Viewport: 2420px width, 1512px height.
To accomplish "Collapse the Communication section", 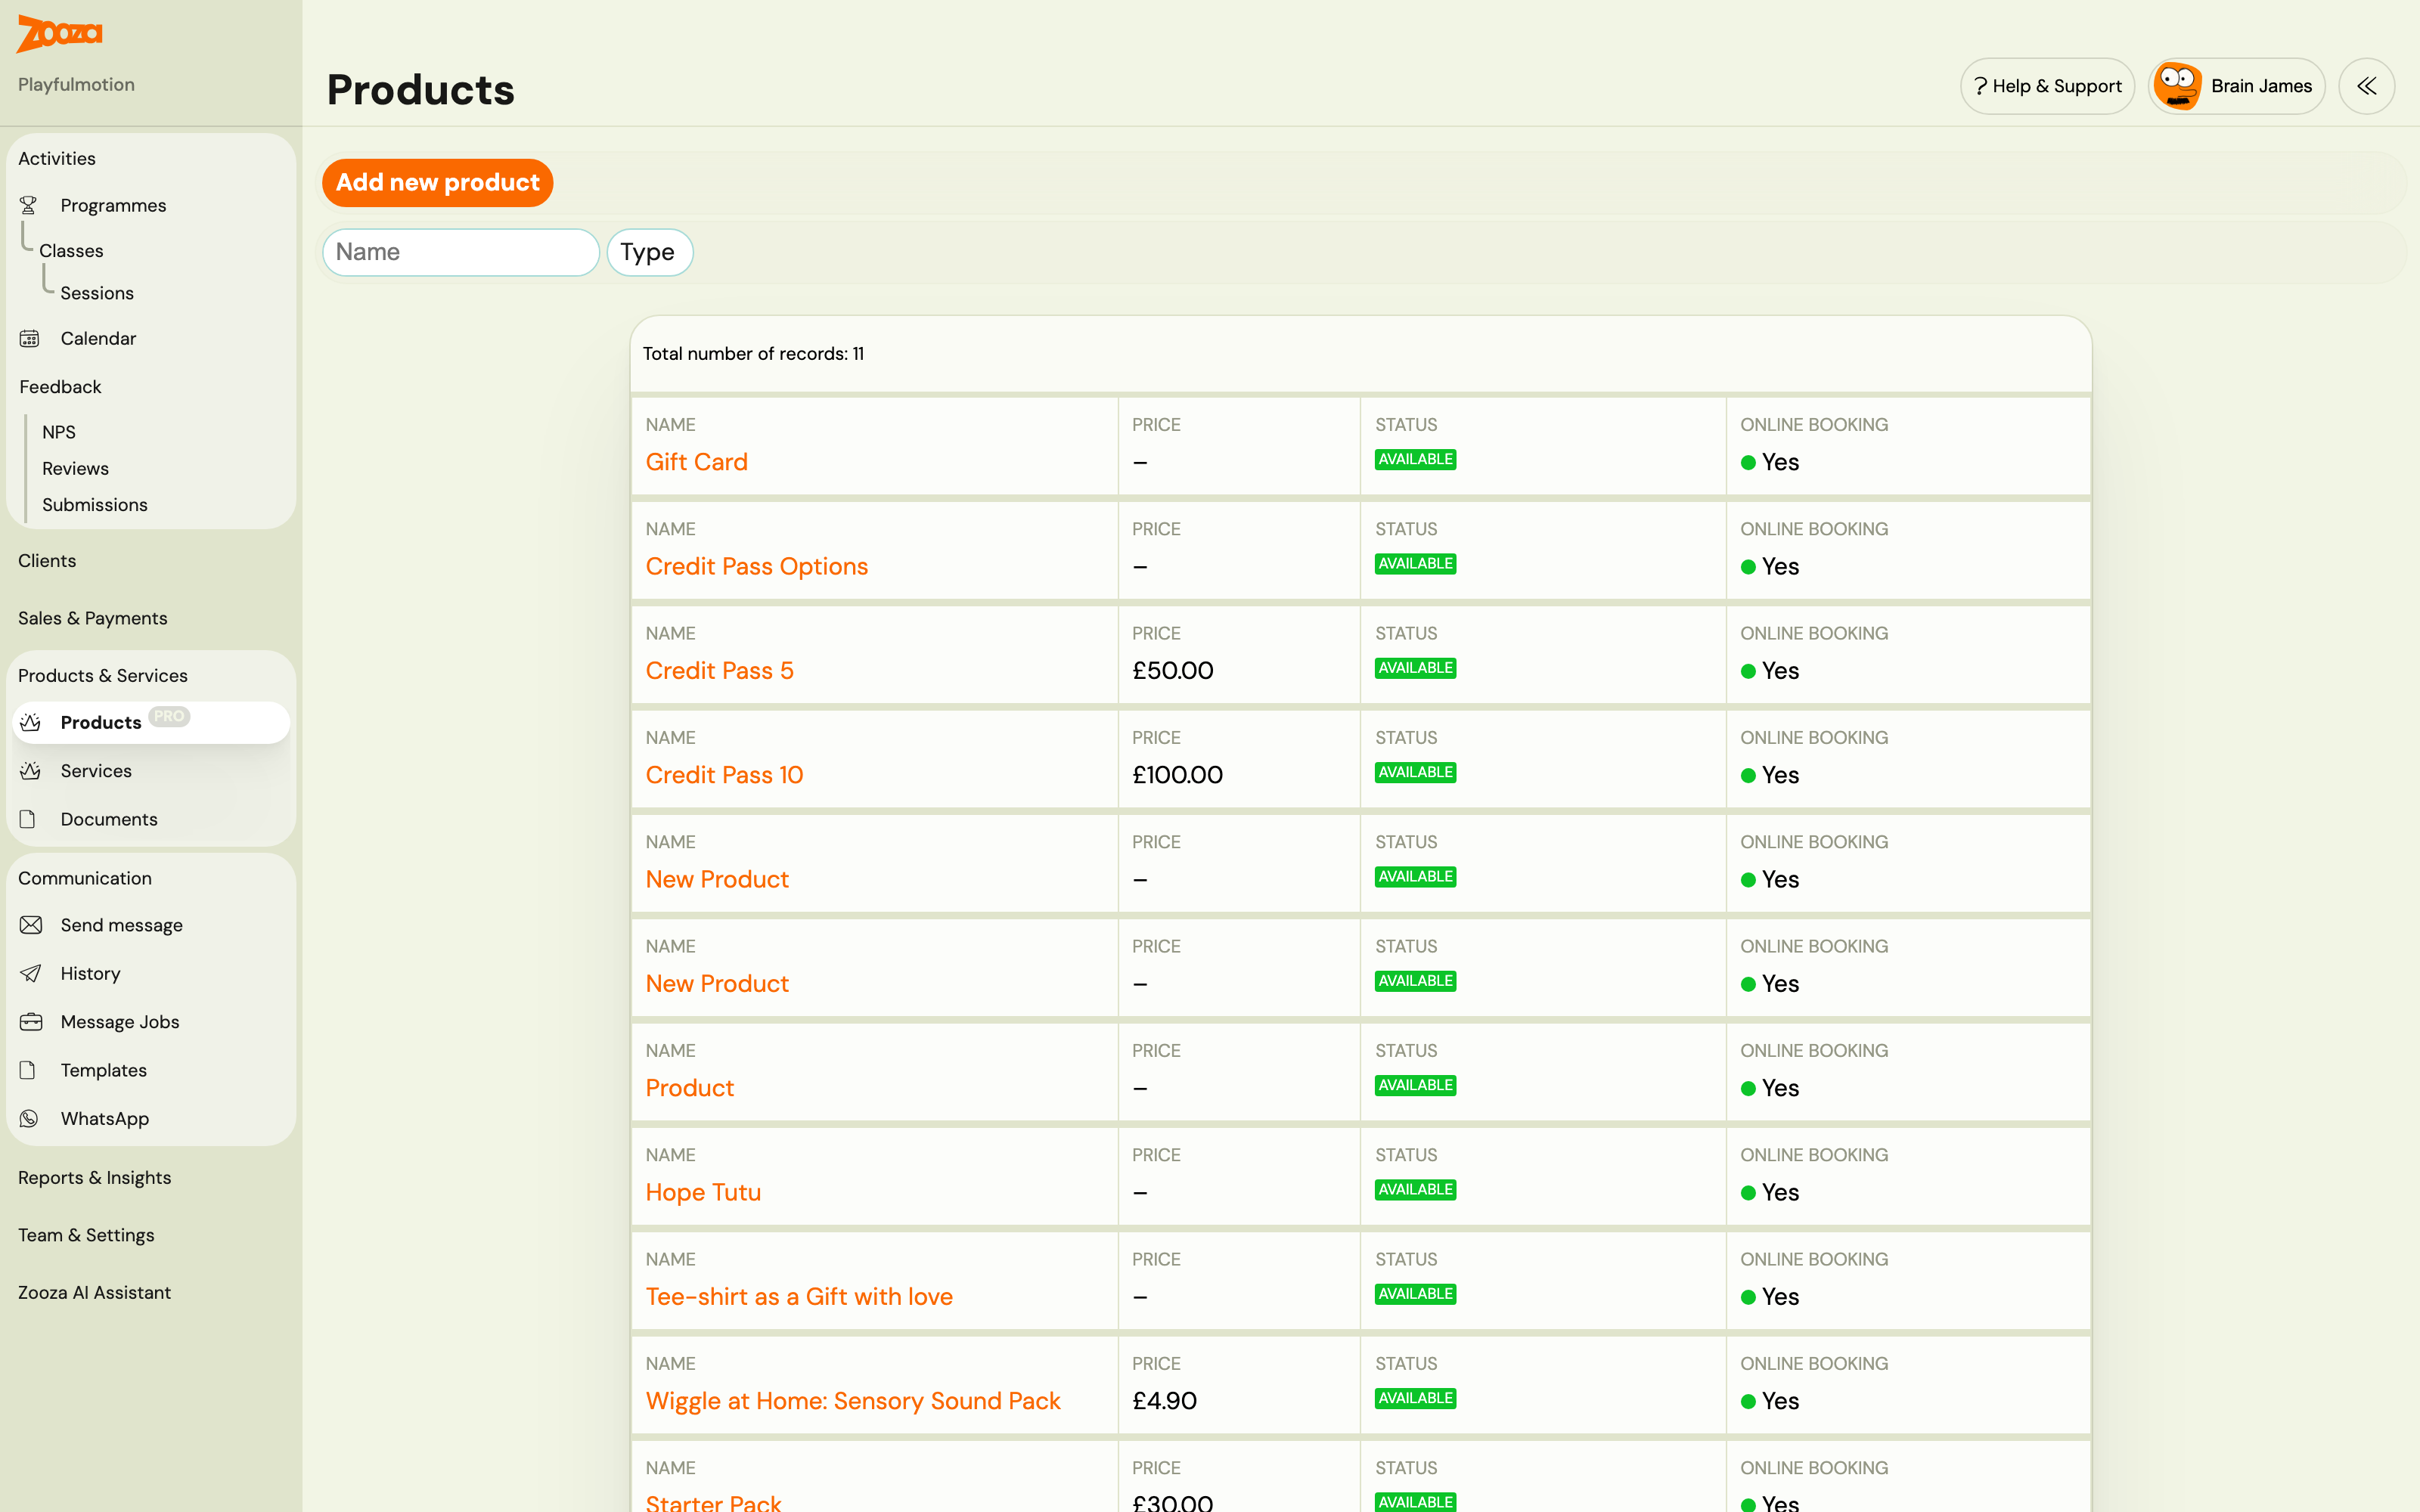I will click(x=85, y=878).
